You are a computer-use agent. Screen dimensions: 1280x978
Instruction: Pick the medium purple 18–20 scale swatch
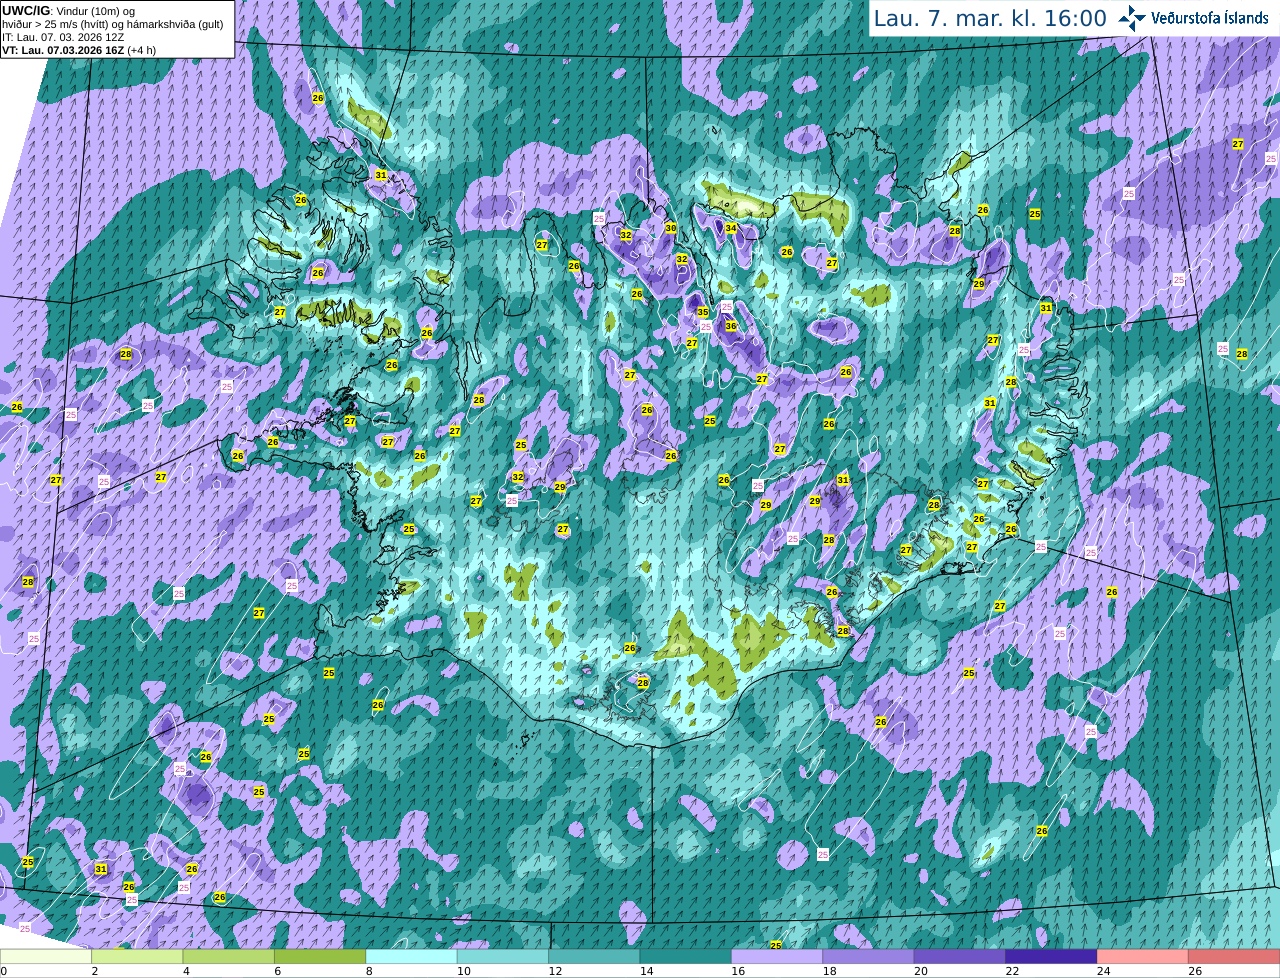click(868, 957)
